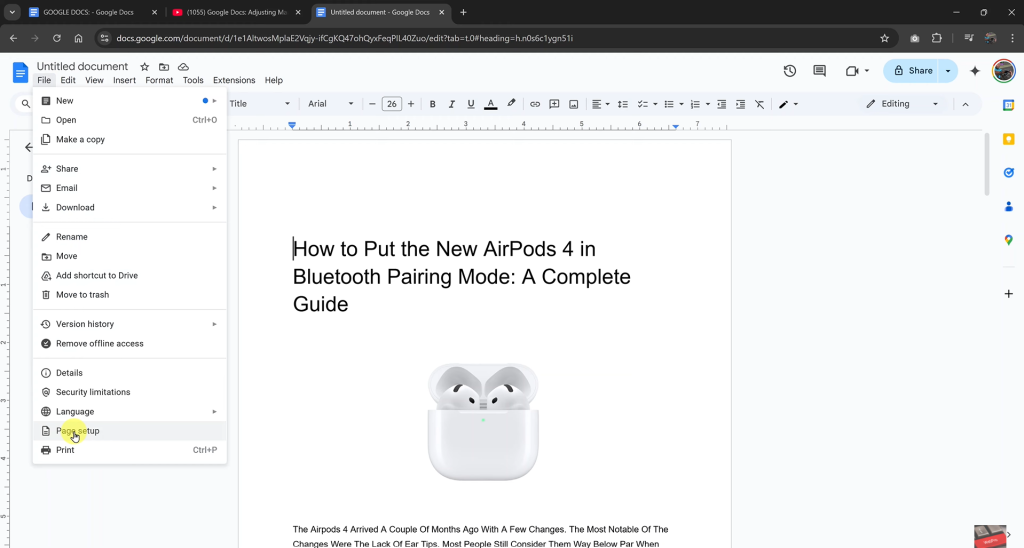Click the Google Docs home icon
Viewport: 1024px width, 548px height.
pyautogui.click(x=20, y=72)
